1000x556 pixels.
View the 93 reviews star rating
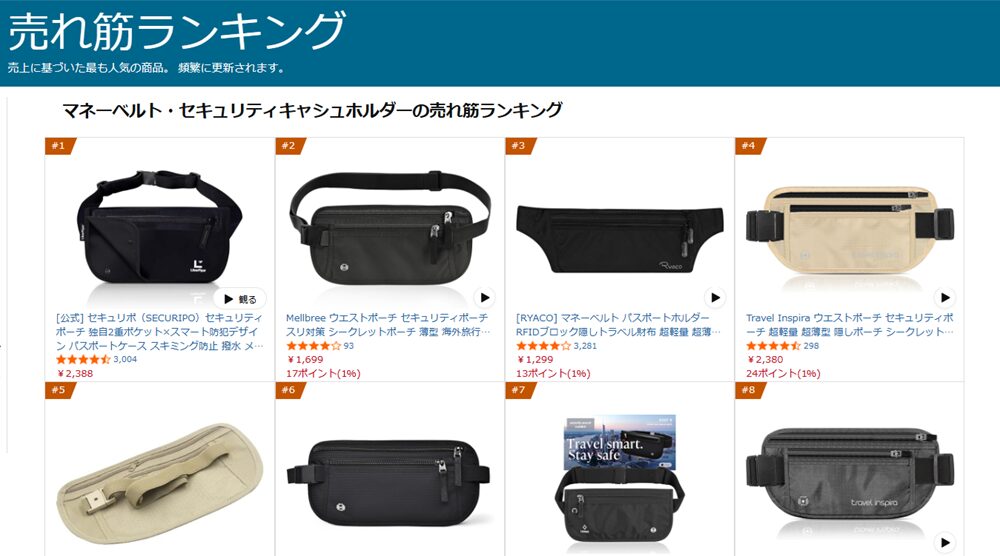tap(314, 346)
